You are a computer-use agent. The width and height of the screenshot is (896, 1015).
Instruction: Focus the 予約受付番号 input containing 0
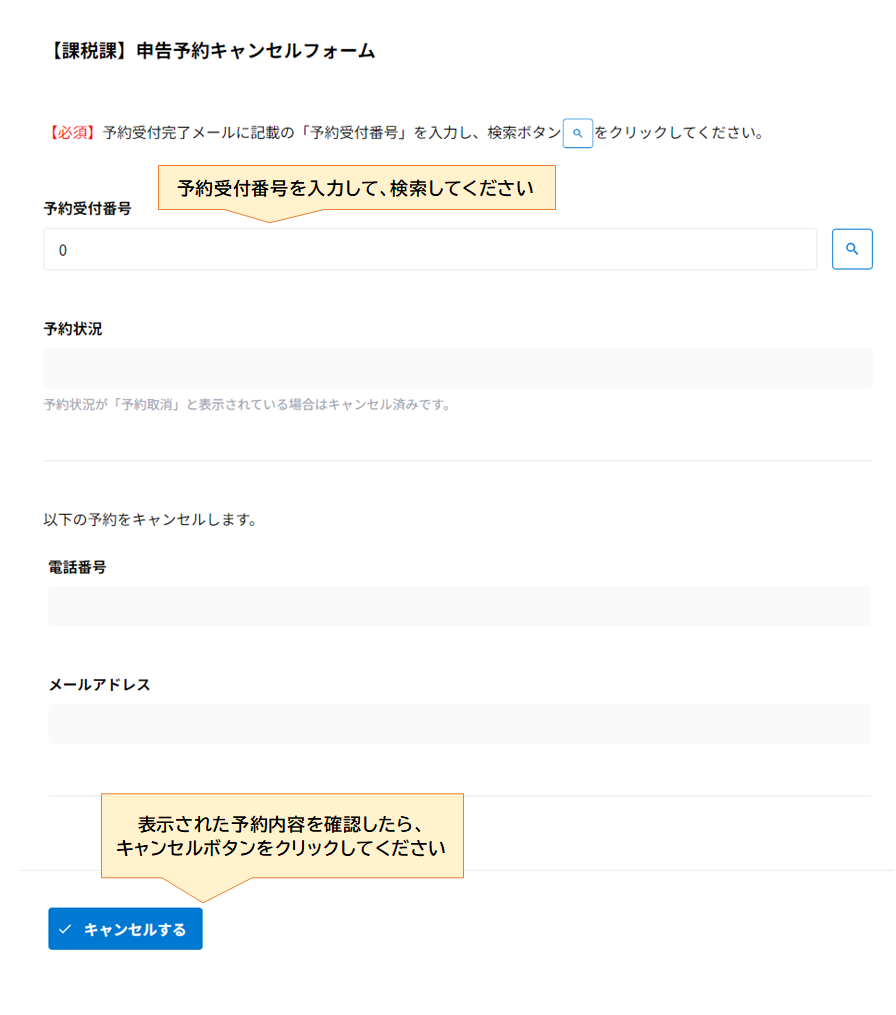click(430, 249)
